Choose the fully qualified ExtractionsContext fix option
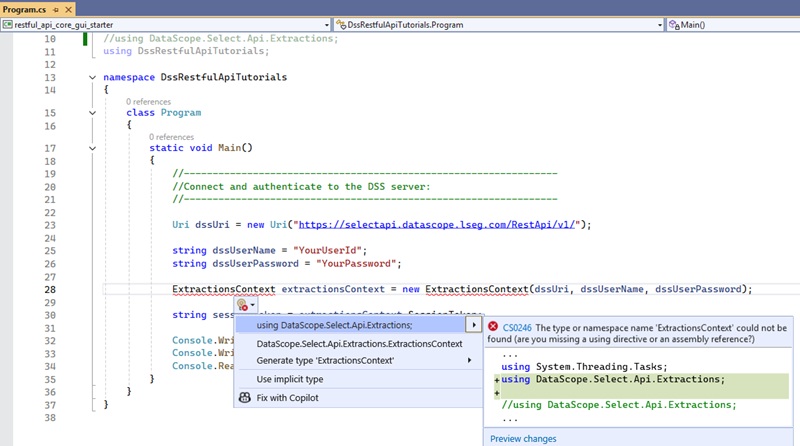 (359, 343)
